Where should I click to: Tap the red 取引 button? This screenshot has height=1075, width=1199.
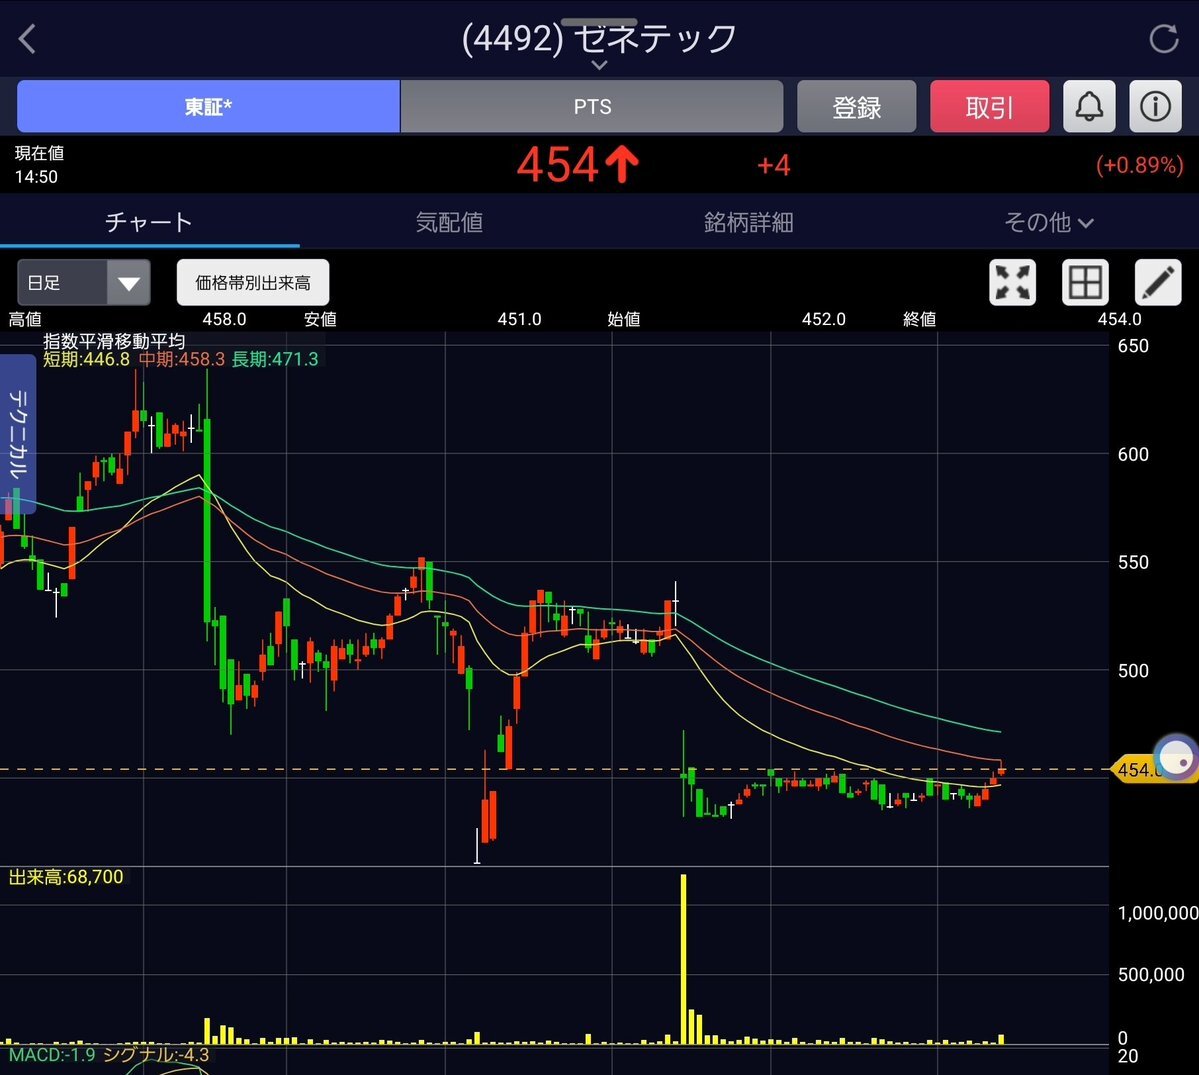pyautogui.click(x=989, y=106)
